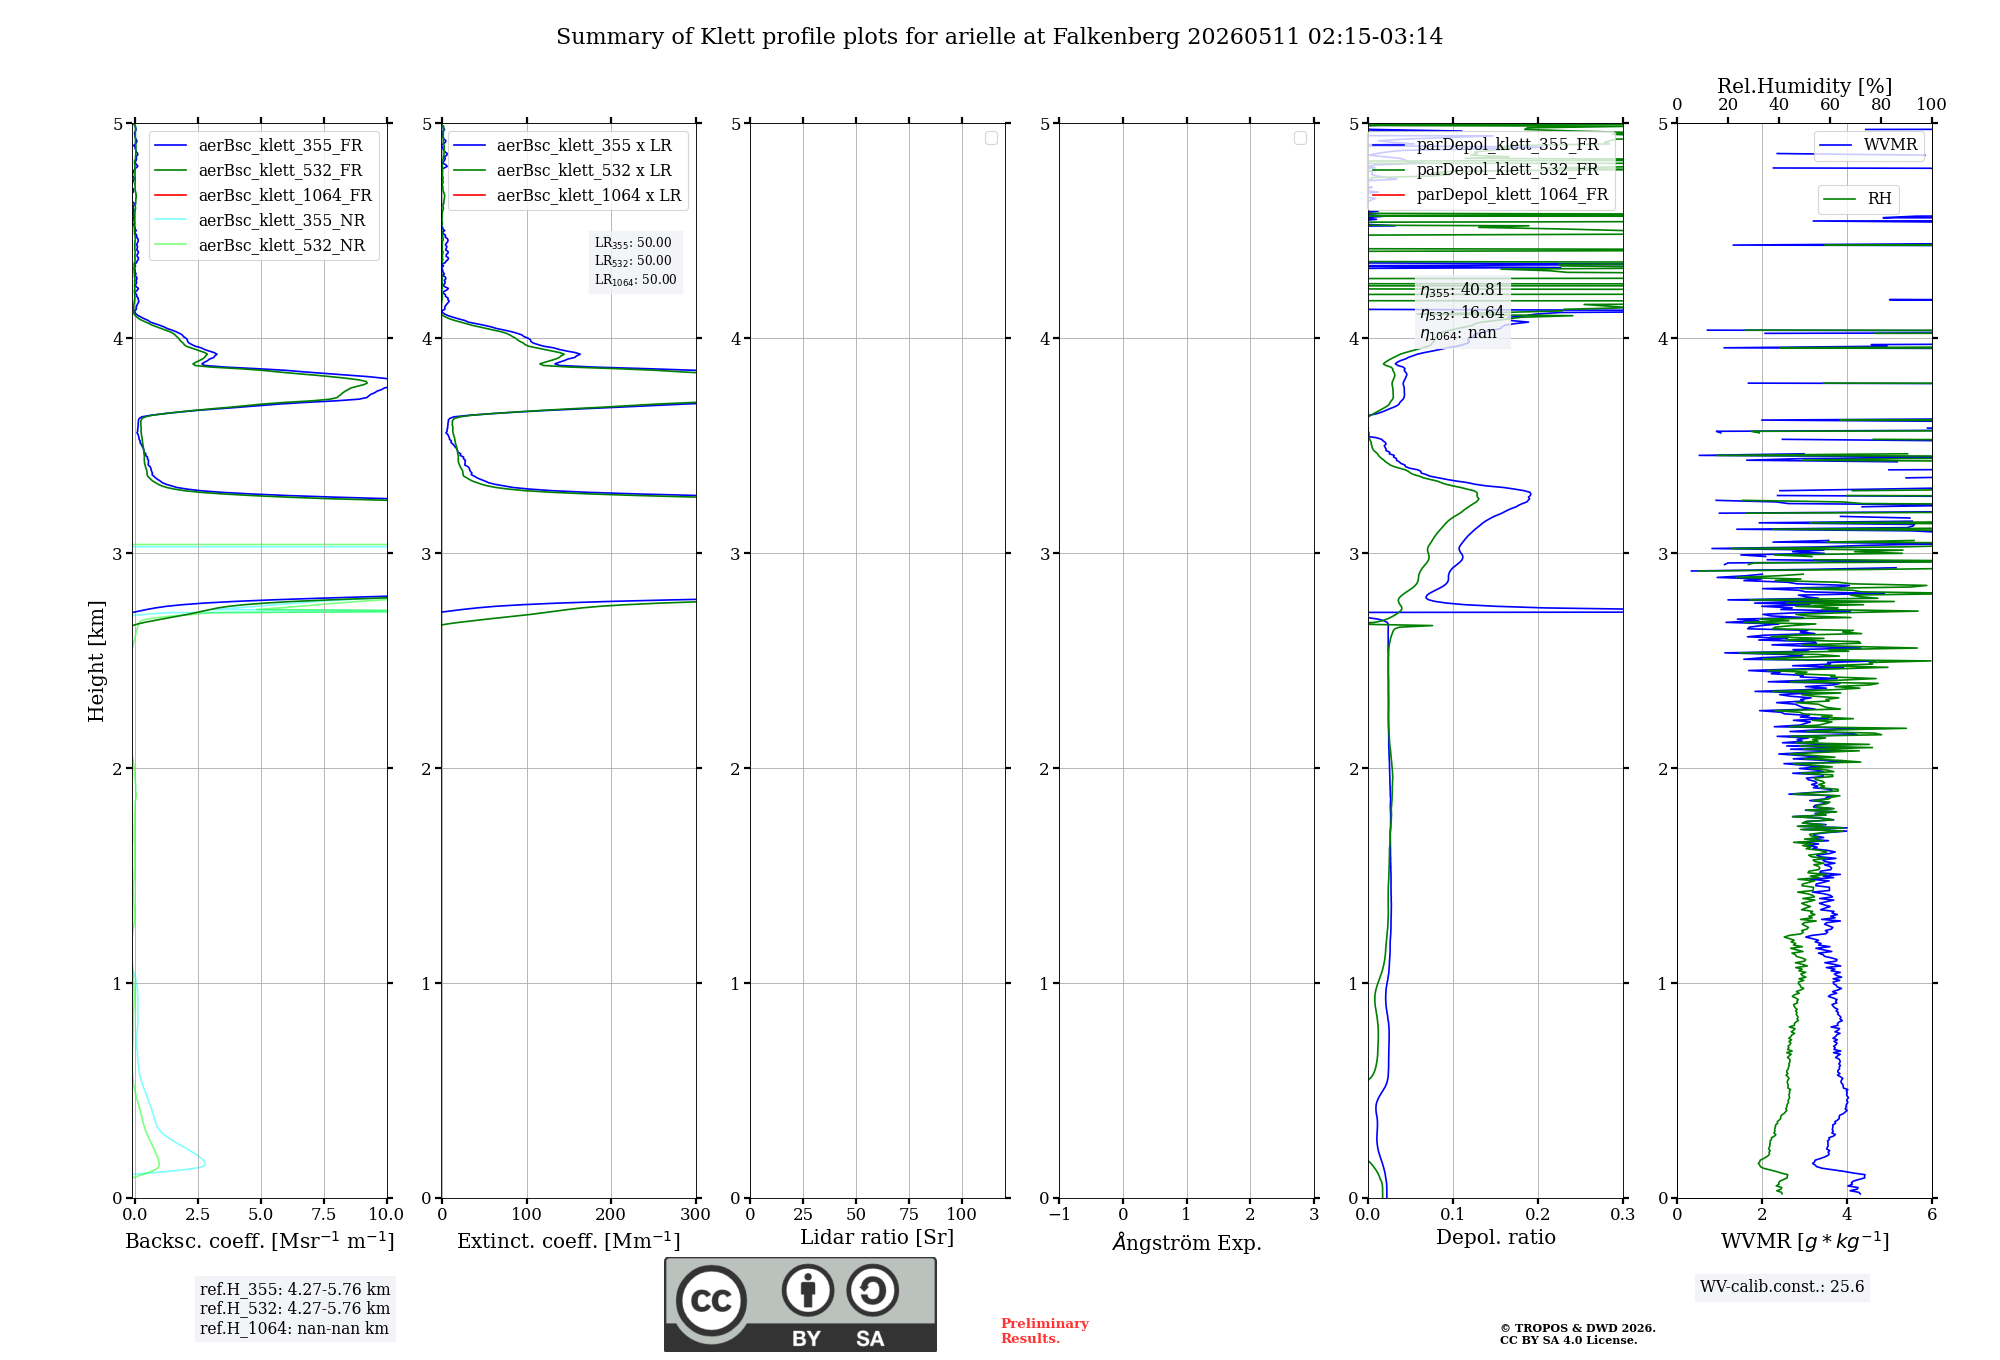Click the Backsc. coeff. axis label
The image size is (2000, 1360).
click(x=260, y=1241)
